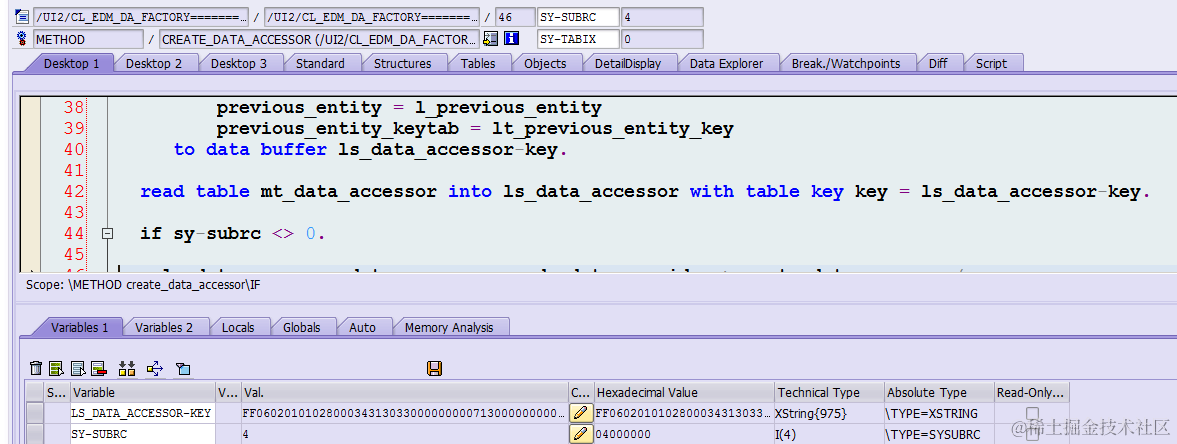The width and height of the screenshot is (1177, 444).
Task: Open the Tables tab
Action: coord(478,63)
